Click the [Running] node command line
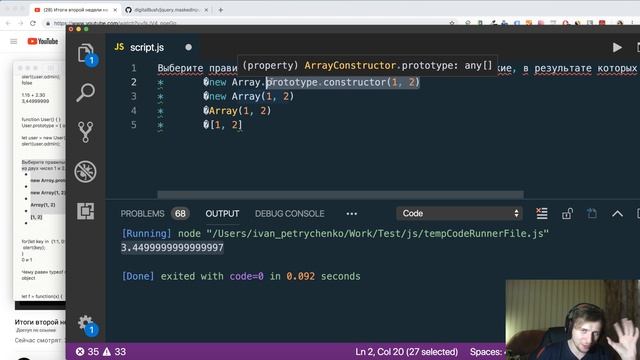The height and width of the screenshot is (360, 640). click(x=335, y=233)
